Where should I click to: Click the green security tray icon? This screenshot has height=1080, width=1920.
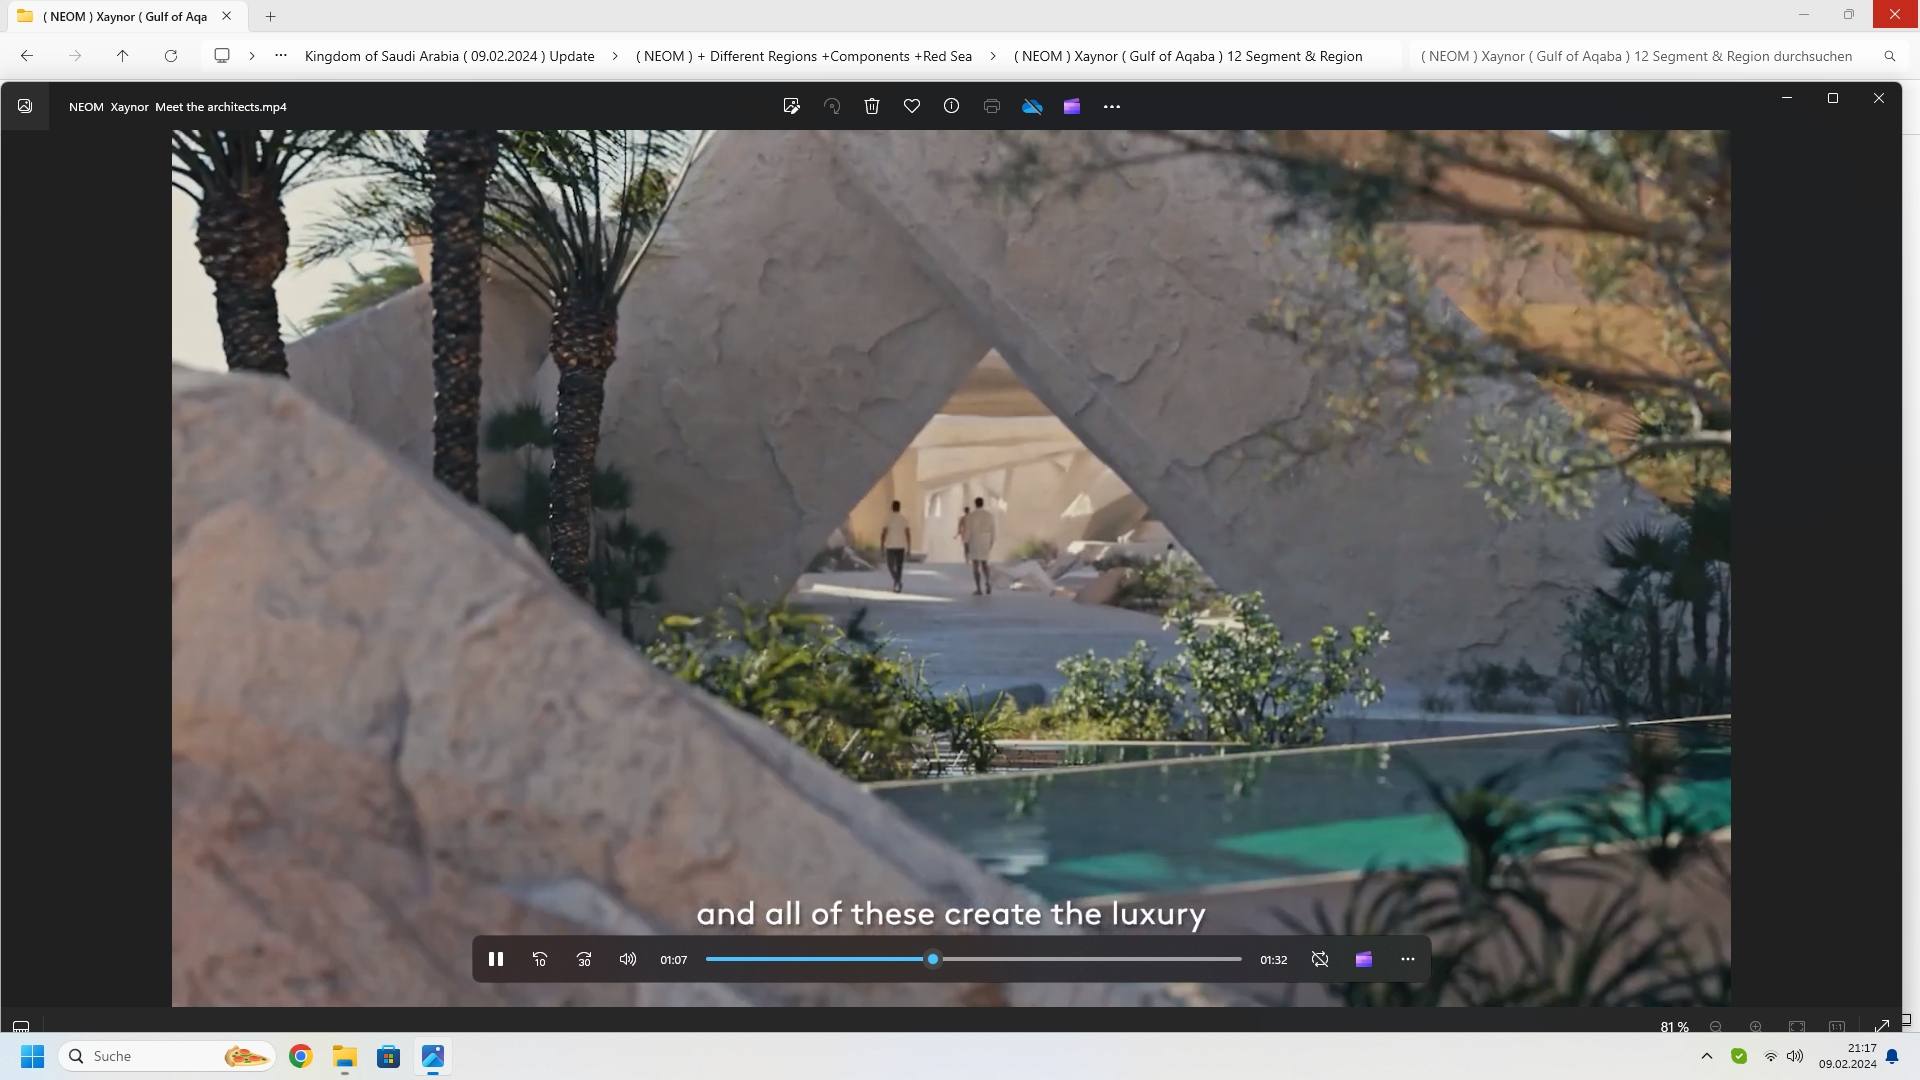(1739, 1056)
